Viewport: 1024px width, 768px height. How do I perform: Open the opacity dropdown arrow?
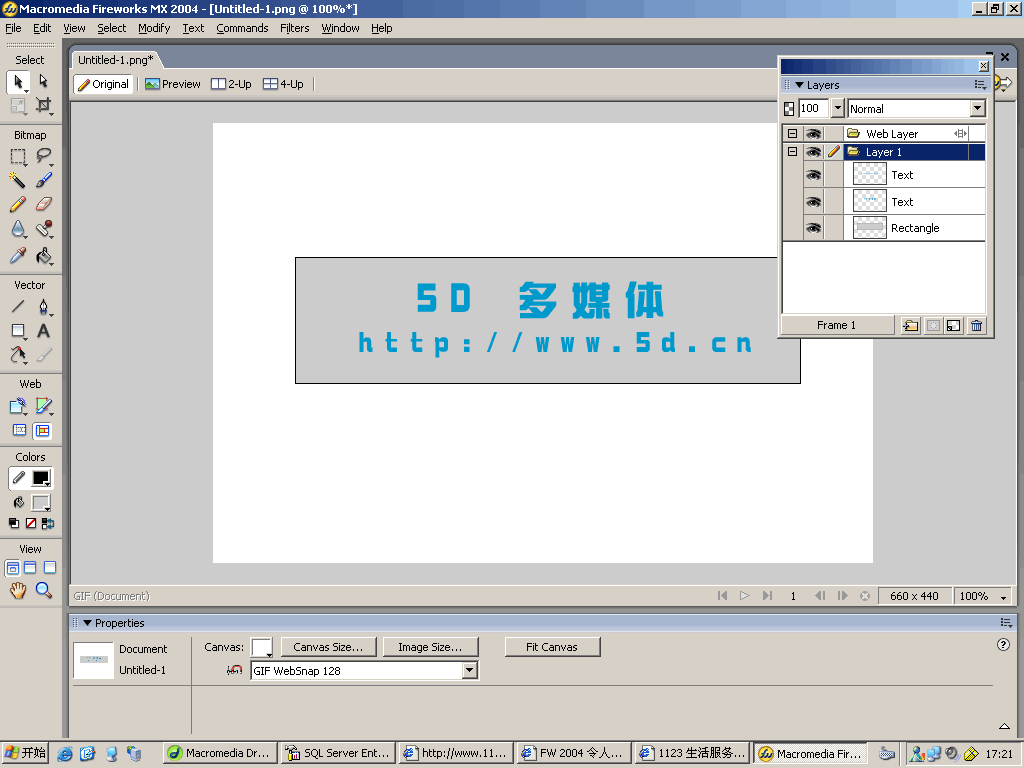coord(838,108)
